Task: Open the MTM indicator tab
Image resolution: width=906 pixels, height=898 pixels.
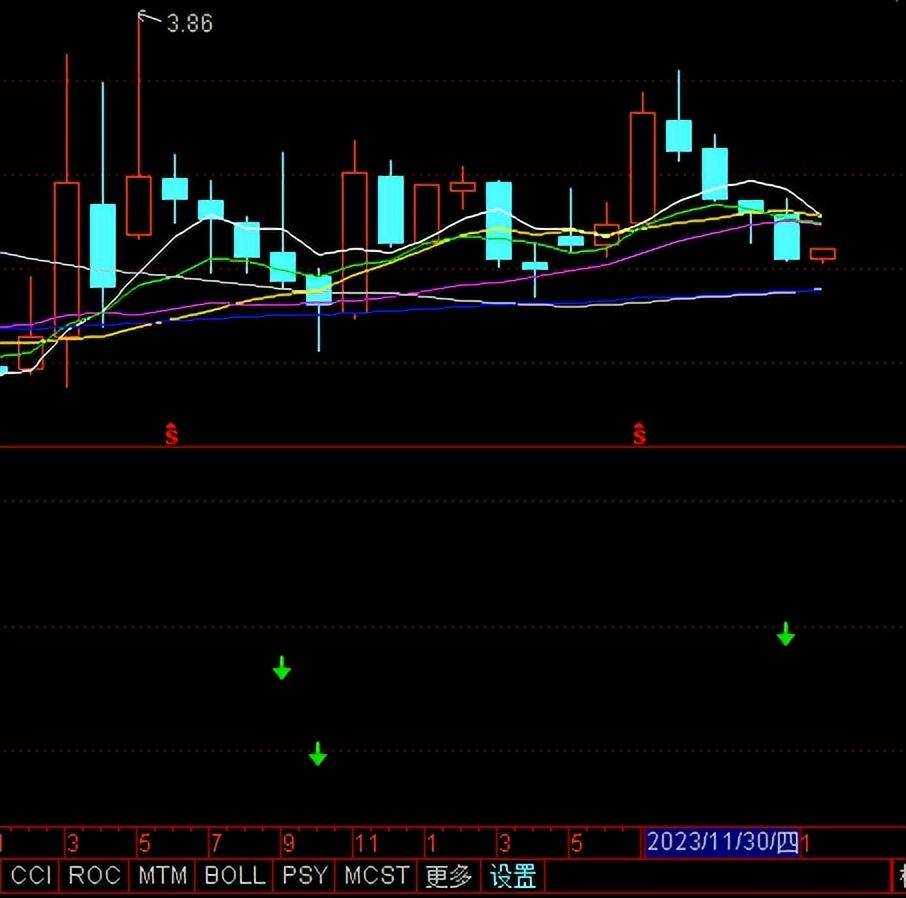Action: point(162,875)
